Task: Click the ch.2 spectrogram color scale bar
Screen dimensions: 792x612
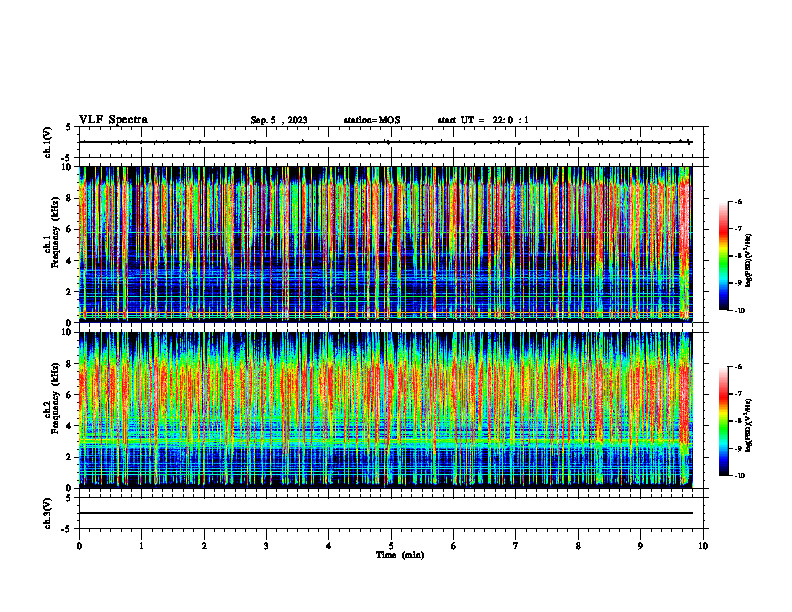Action: 723,421
